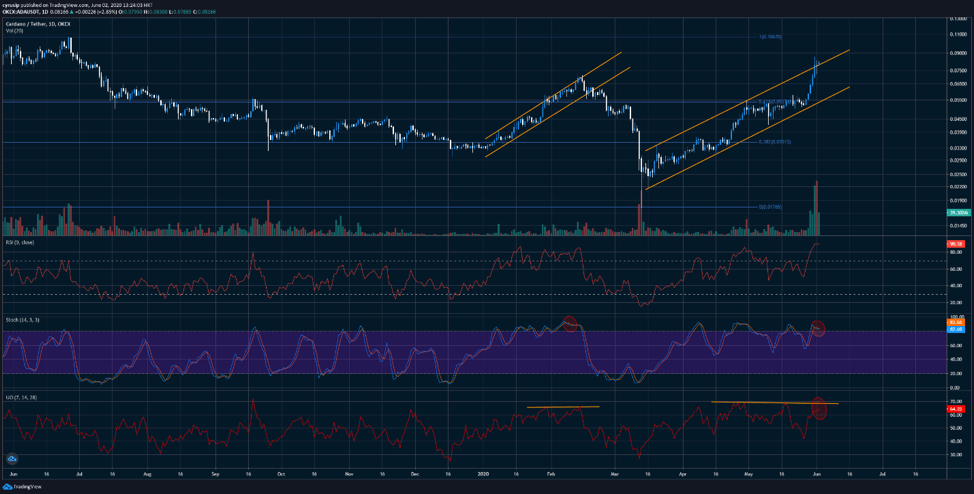Image resolution: width=974 pixels, height=494 pixels.
Task: Select the UO (7, 14, 28) indicator label
Action: point(22,396)
